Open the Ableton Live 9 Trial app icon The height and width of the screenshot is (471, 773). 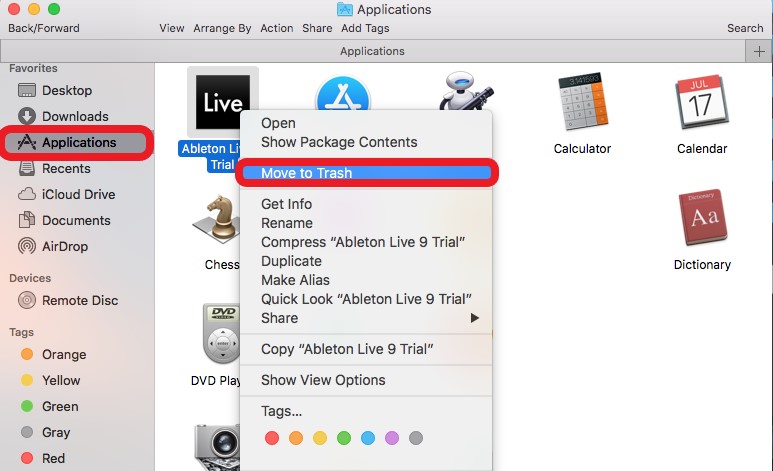223,102
